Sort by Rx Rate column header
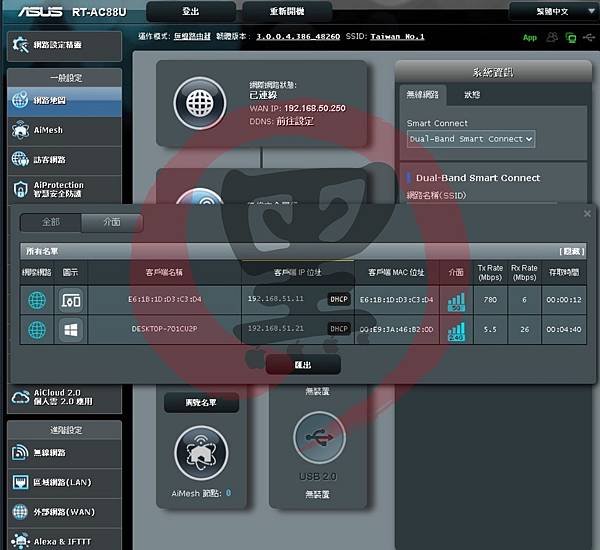Screen dimensions: 600x550 [x=524, y=273]
